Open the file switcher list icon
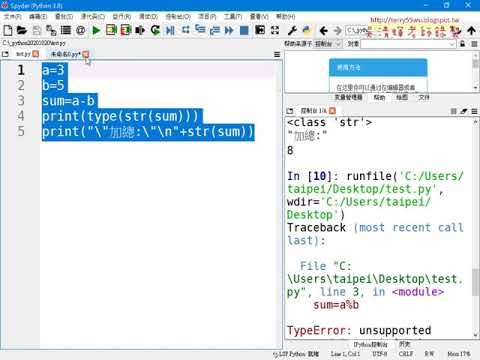This screenshot has width=480, height=360. (66, 30)
